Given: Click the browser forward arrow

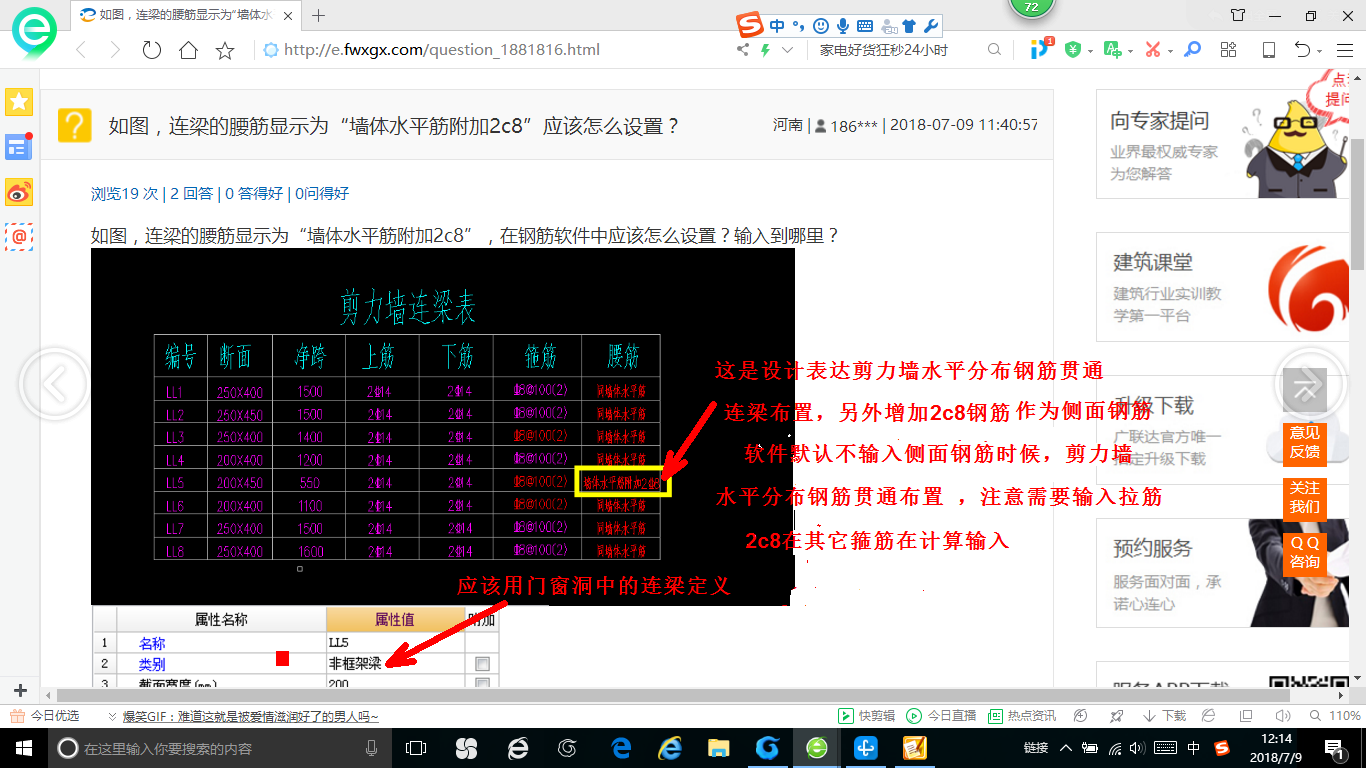Looking at the screenshot, I should (x=115, y=50).
